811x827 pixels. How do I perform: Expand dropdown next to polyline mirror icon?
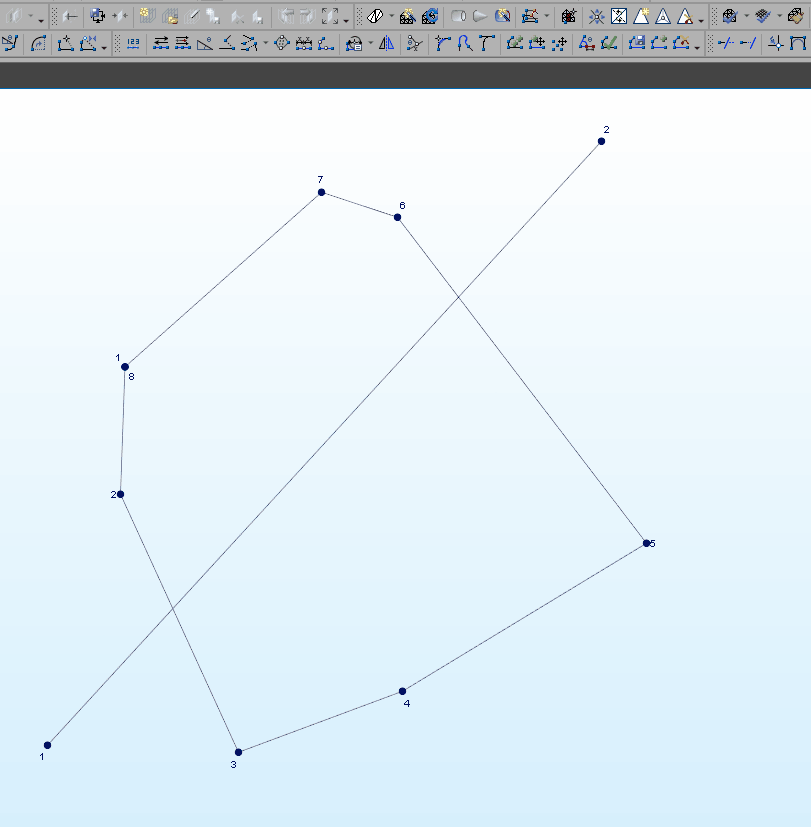[x=104, y=47]
